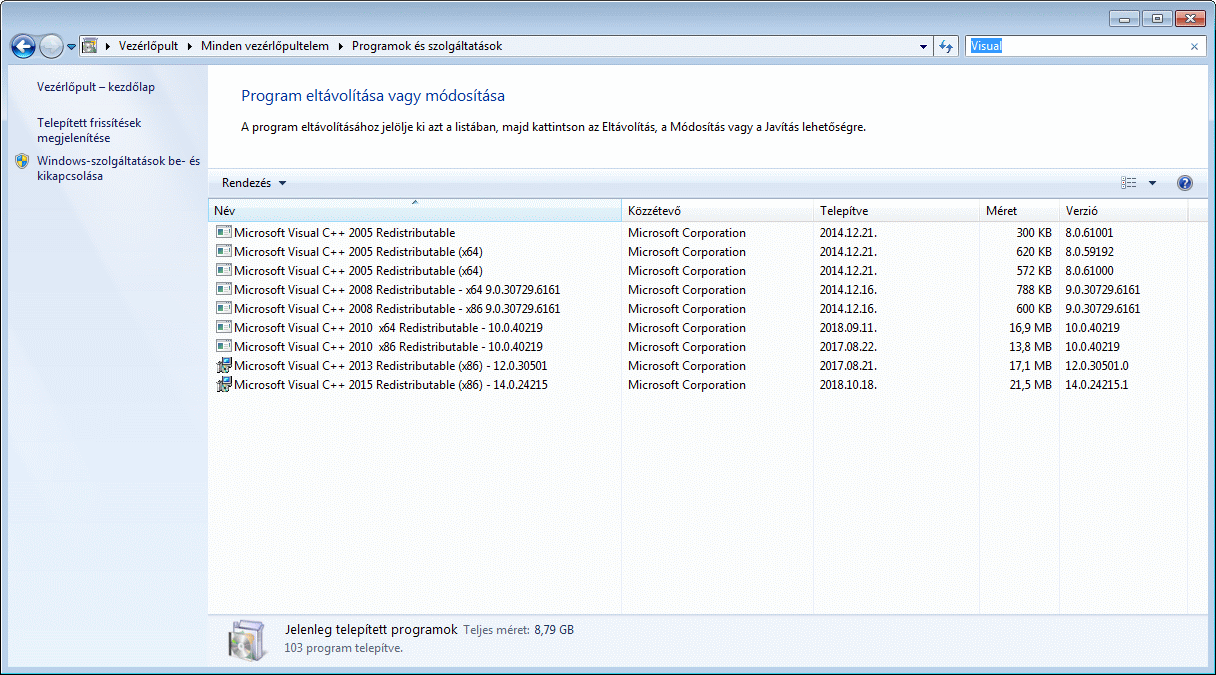Minimize the Control Panel window
Viewport: 1216px width, 675px height.
click(x=1125, y=18)
